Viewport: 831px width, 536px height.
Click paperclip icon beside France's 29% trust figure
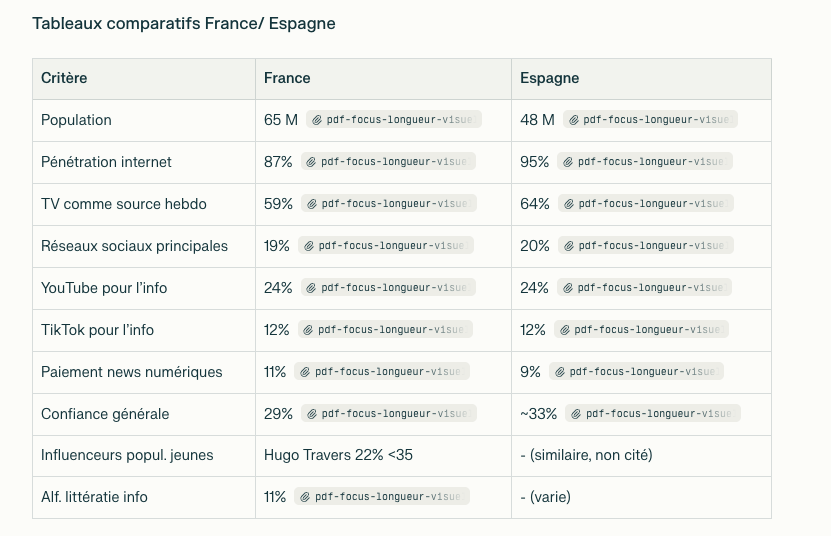[312, 414]
